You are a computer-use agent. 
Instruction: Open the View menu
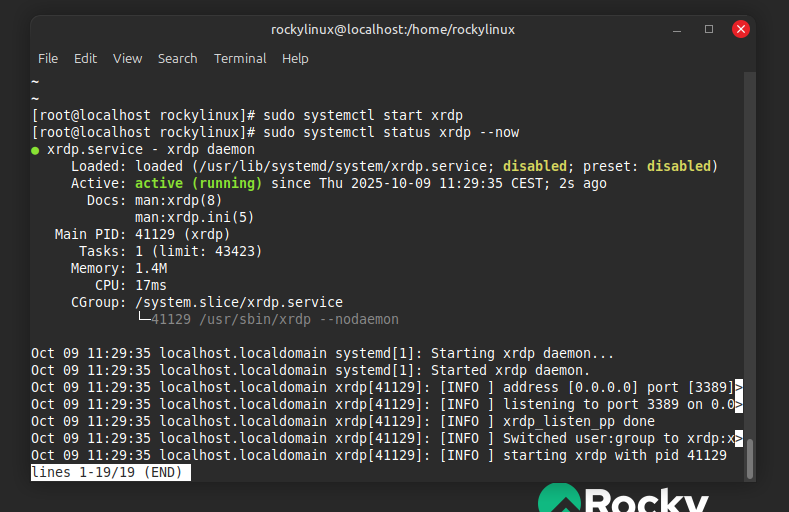click(x=128, y=58)
